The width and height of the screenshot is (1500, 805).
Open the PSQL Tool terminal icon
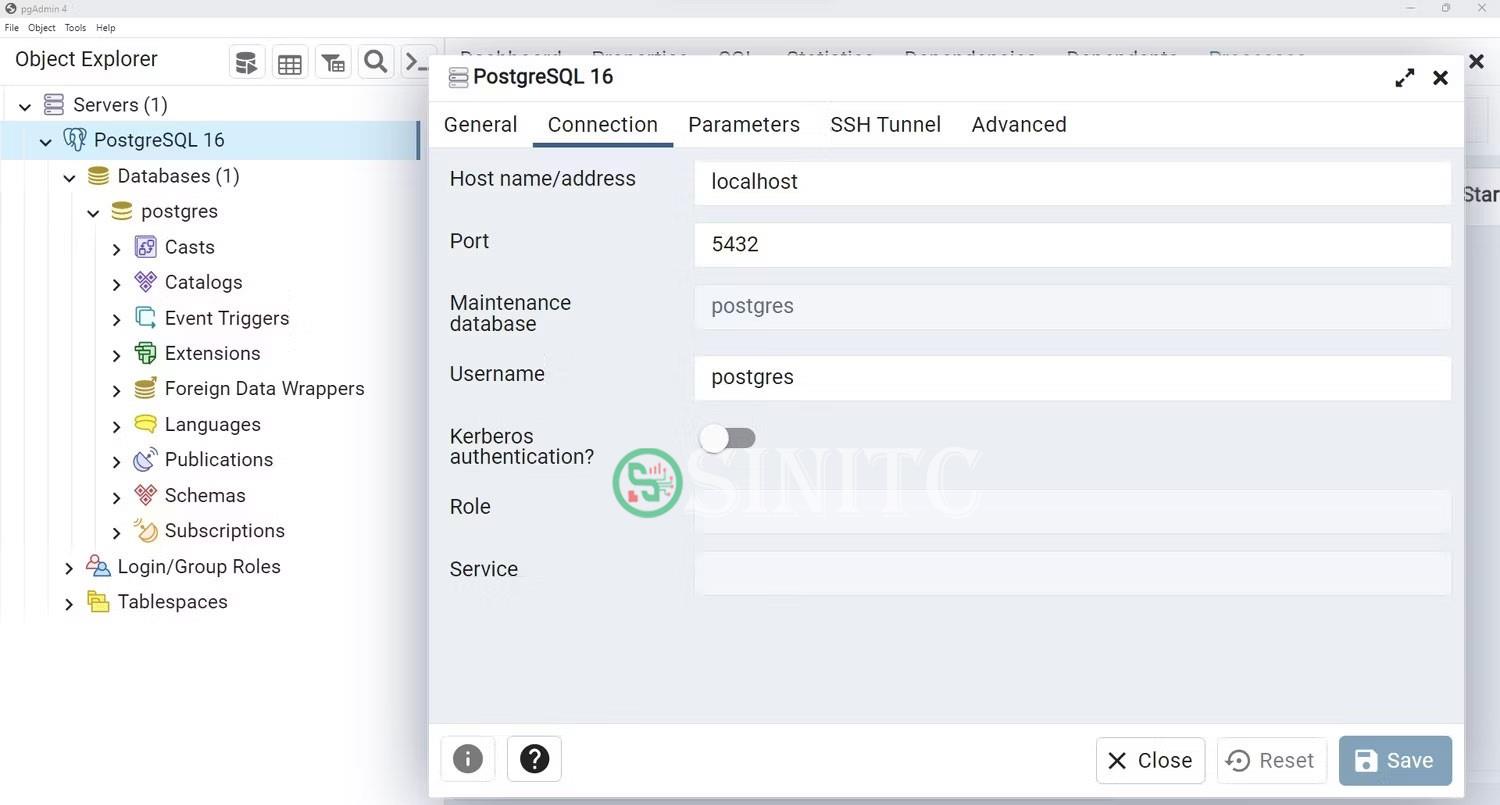[417, 63]
